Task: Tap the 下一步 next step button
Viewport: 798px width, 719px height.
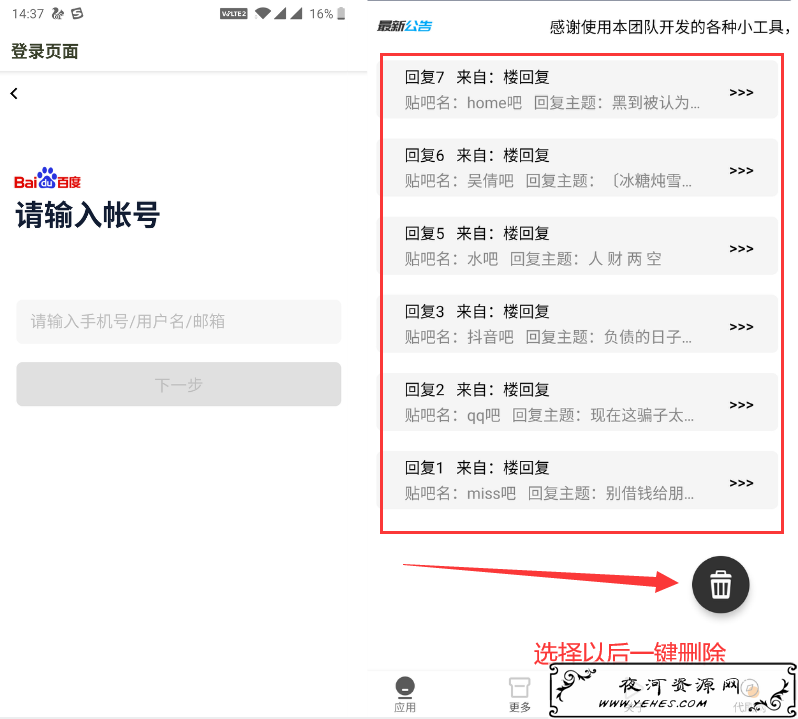Action: pos(179,384)
